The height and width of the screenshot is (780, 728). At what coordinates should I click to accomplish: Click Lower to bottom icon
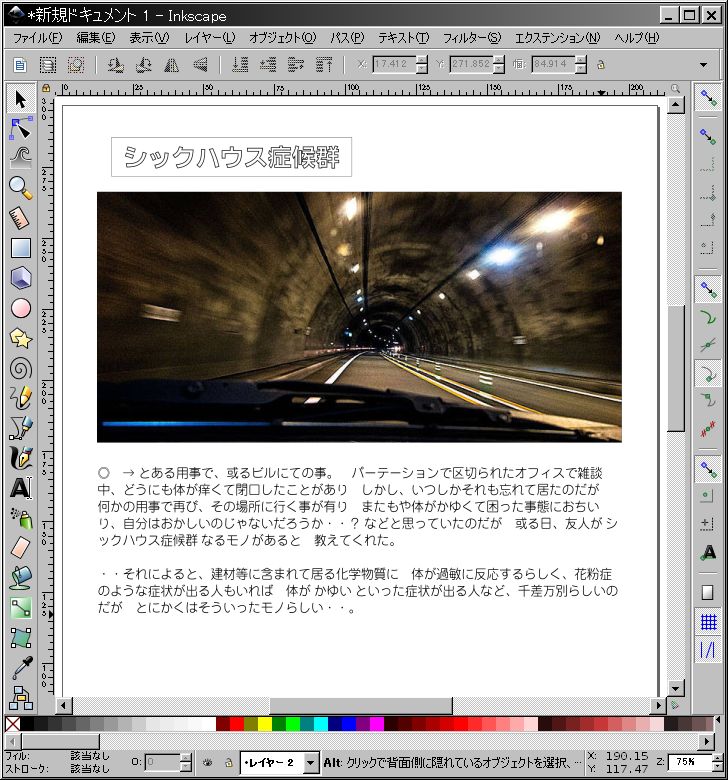coord(240,65)
